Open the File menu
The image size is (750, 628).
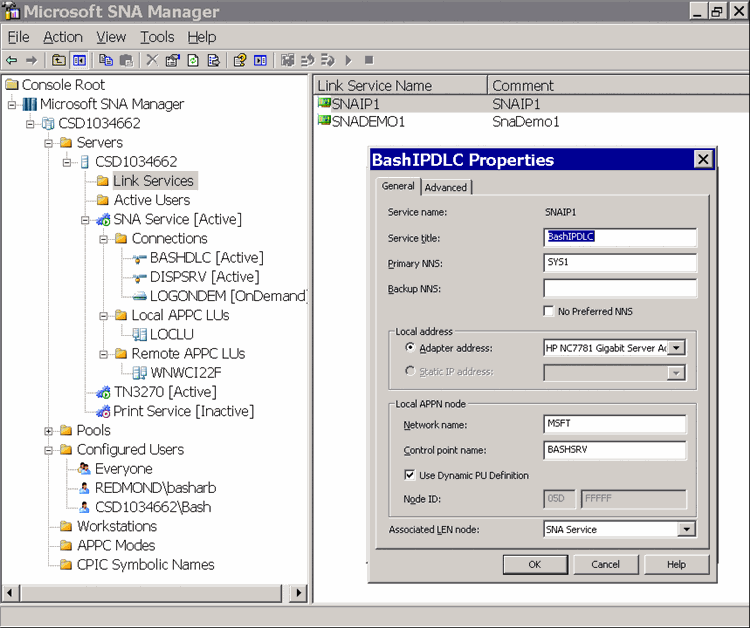(19, 37)
